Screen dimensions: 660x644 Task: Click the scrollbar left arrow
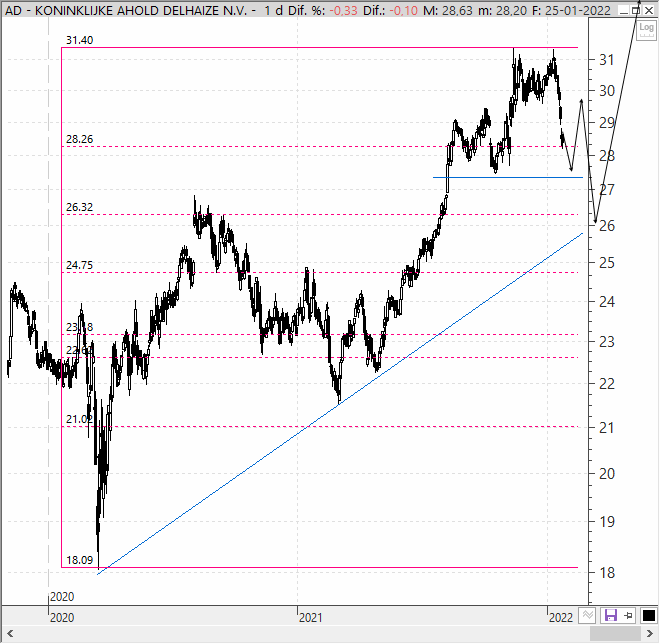point(10,633)
